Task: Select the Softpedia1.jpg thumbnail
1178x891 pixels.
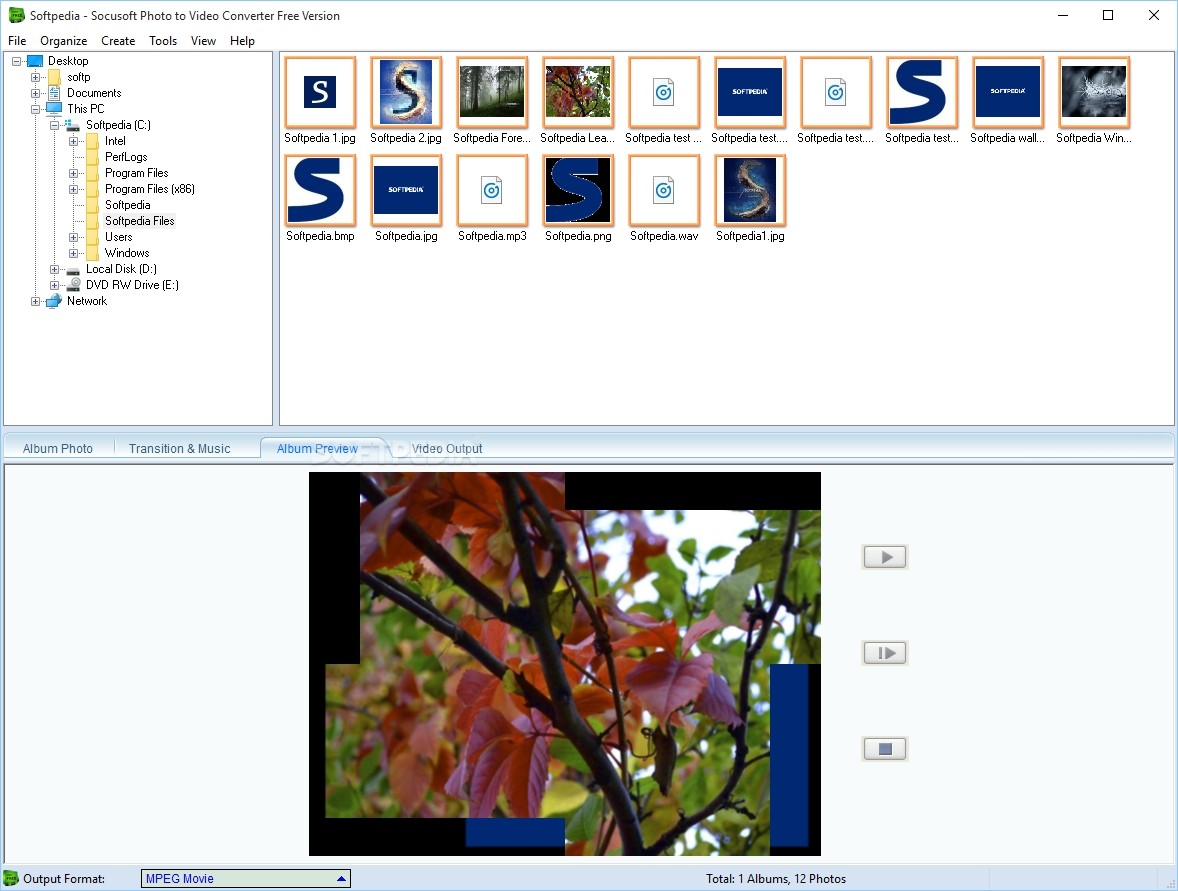Action: coord(750,190)
